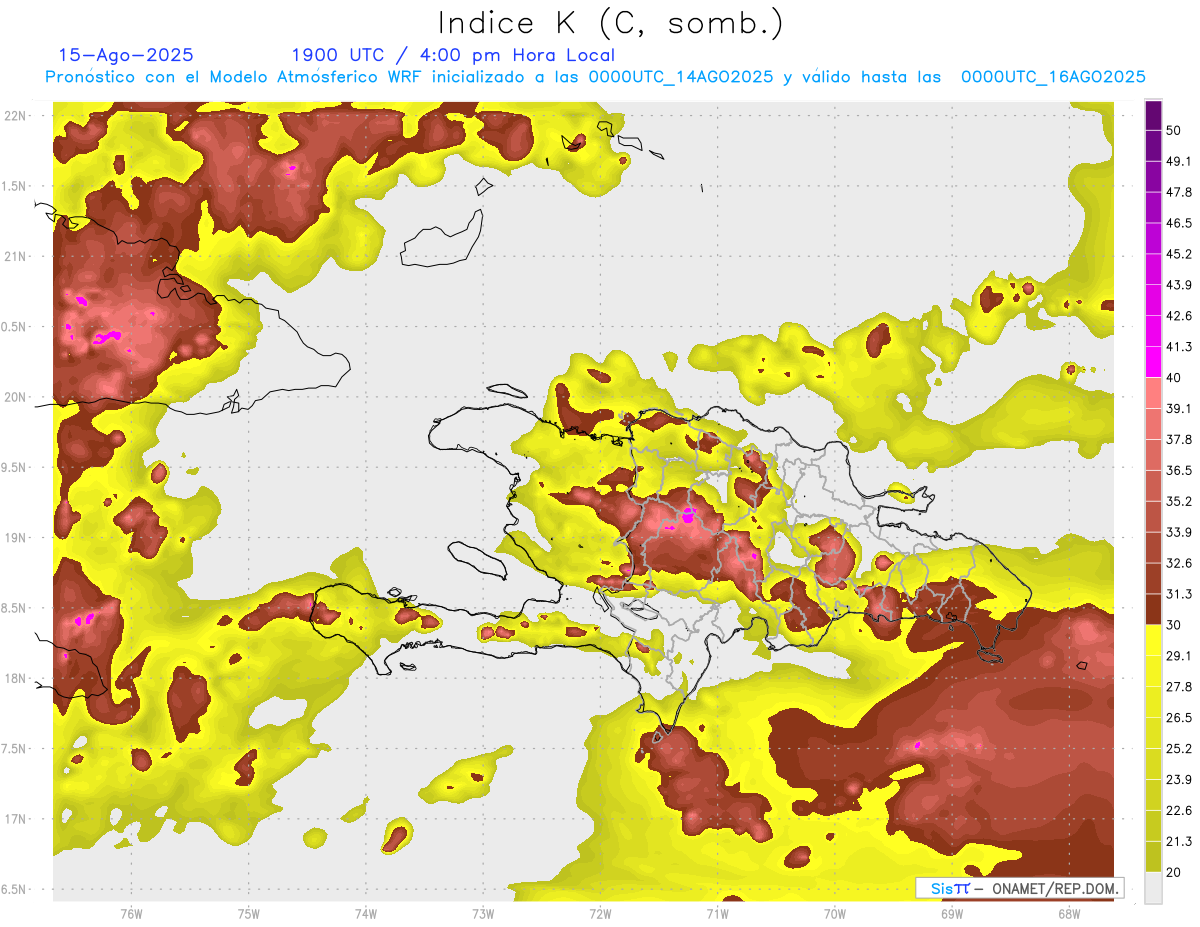Click the 'Indice K (C, somb.)' title
The width and height of the screenshot is (1200, 927).
tap(610, 23)
